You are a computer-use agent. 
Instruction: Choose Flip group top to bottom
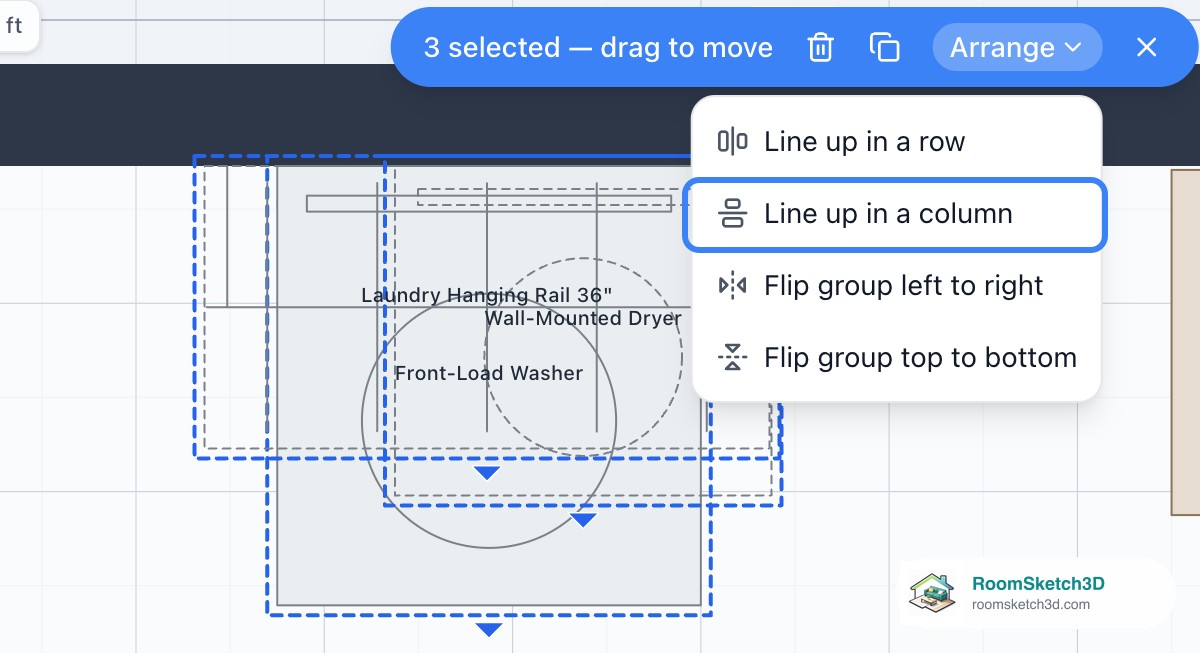coord(896,358)
